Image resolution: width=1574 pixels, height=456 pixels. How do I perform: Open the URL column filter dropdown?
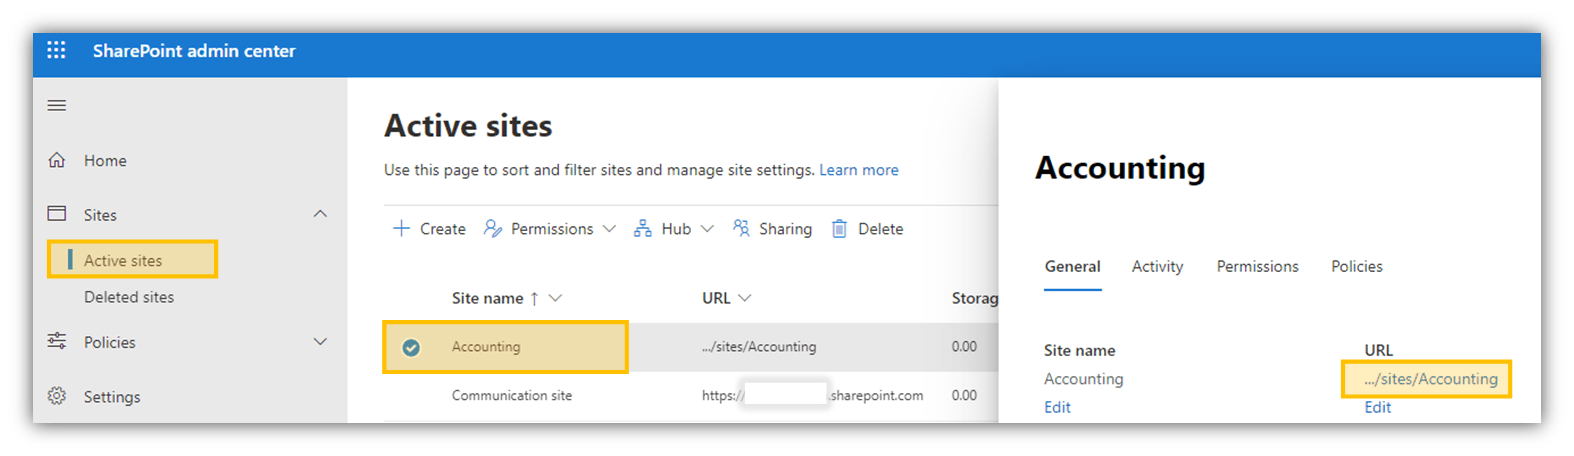(x=744, y=298)
